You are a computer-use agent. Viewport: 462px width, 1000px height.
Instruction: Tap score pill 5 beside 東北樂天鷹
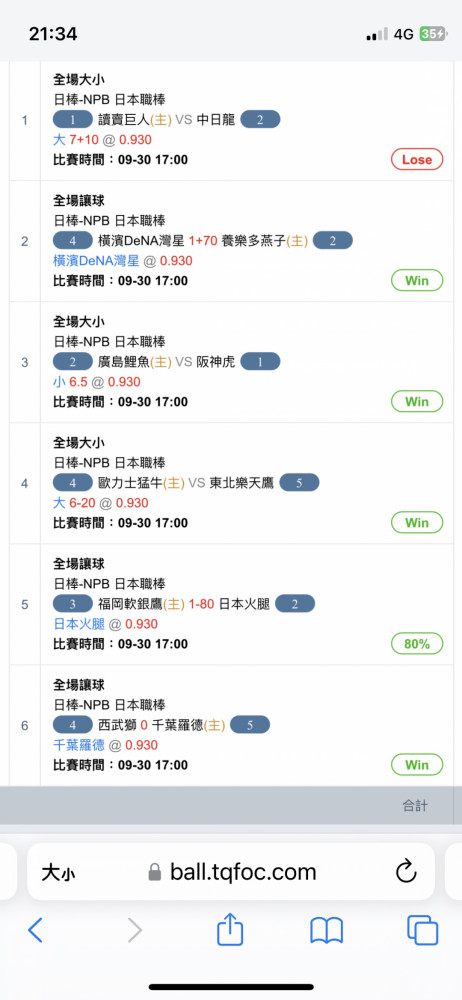click(x=299, y=483)
